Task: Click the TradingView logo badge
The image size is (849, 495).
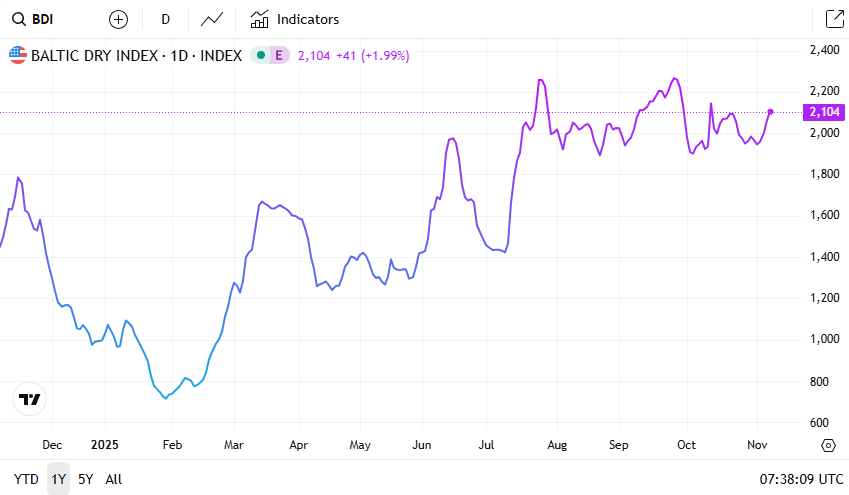Action: point(30,399)
